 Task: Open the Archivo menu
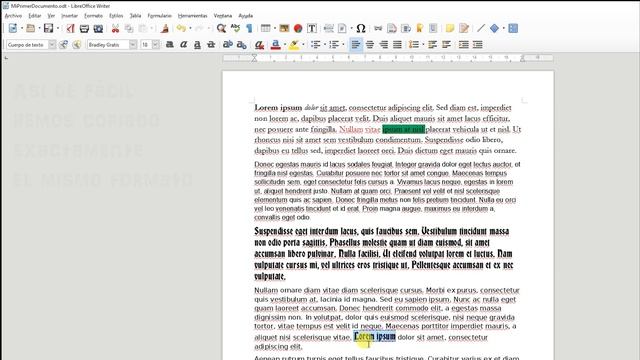coord(13,16)
